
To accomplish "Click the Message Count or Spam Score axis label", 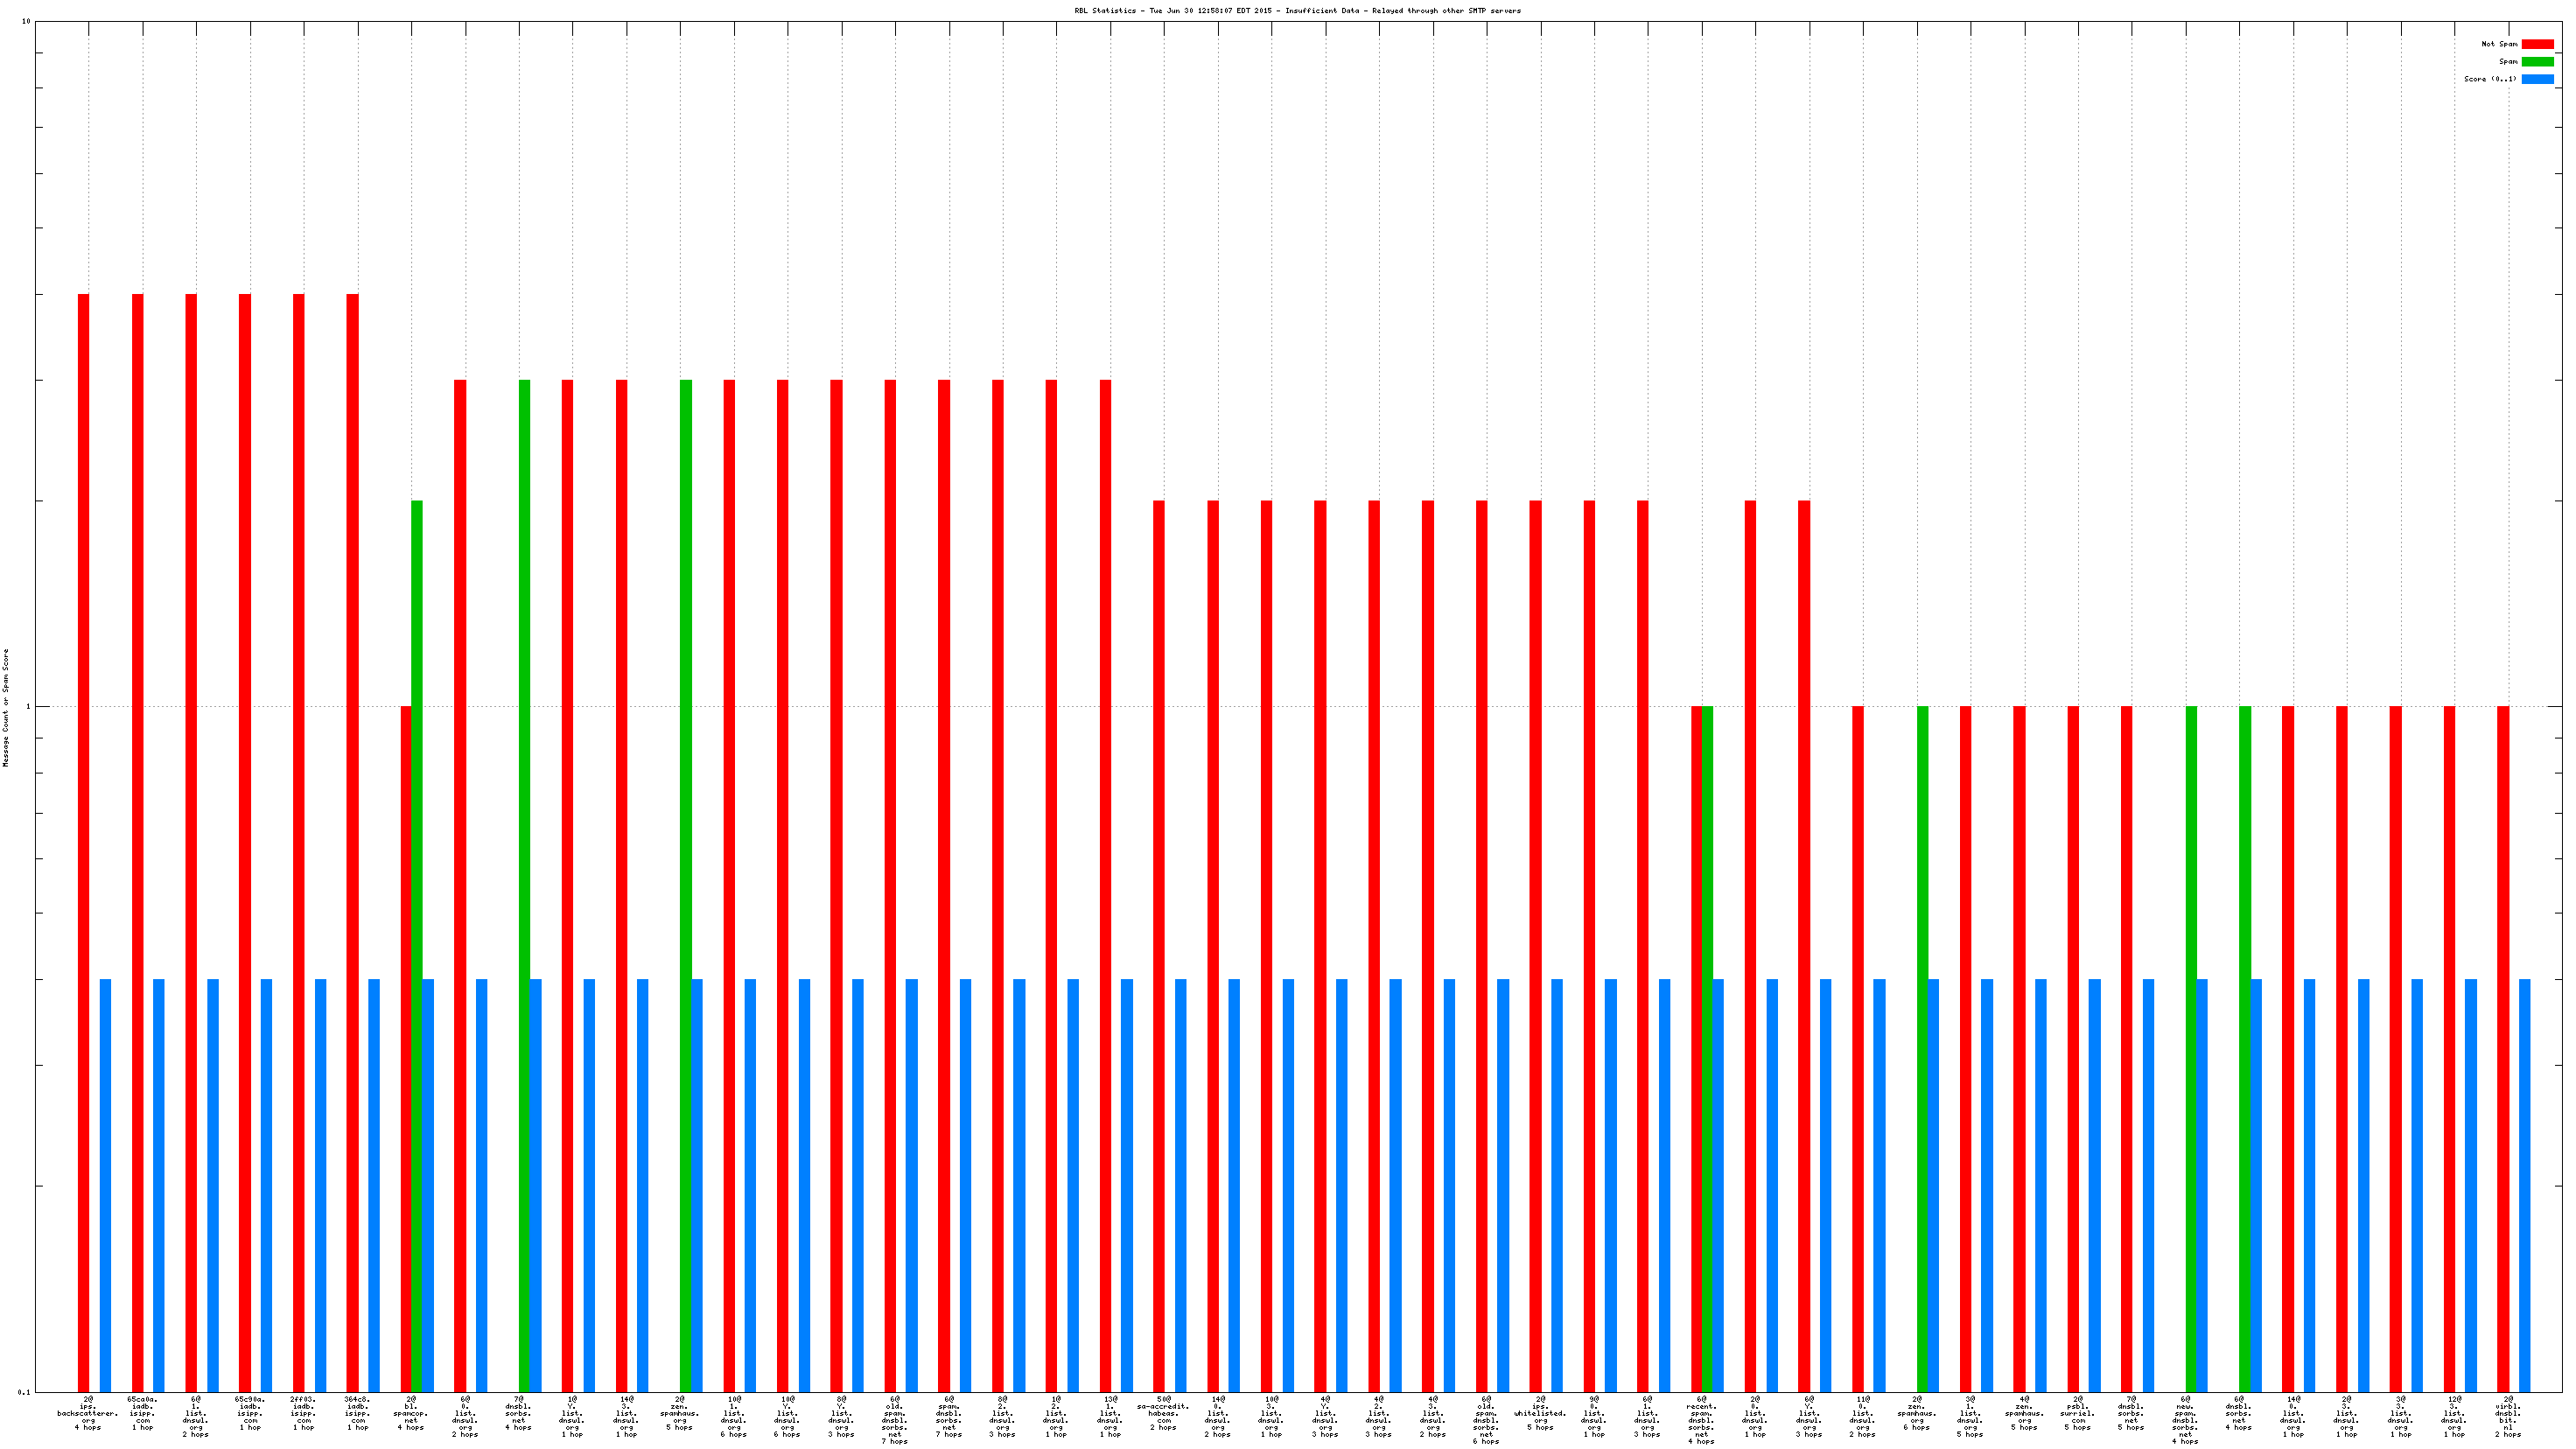I will 6,707.
